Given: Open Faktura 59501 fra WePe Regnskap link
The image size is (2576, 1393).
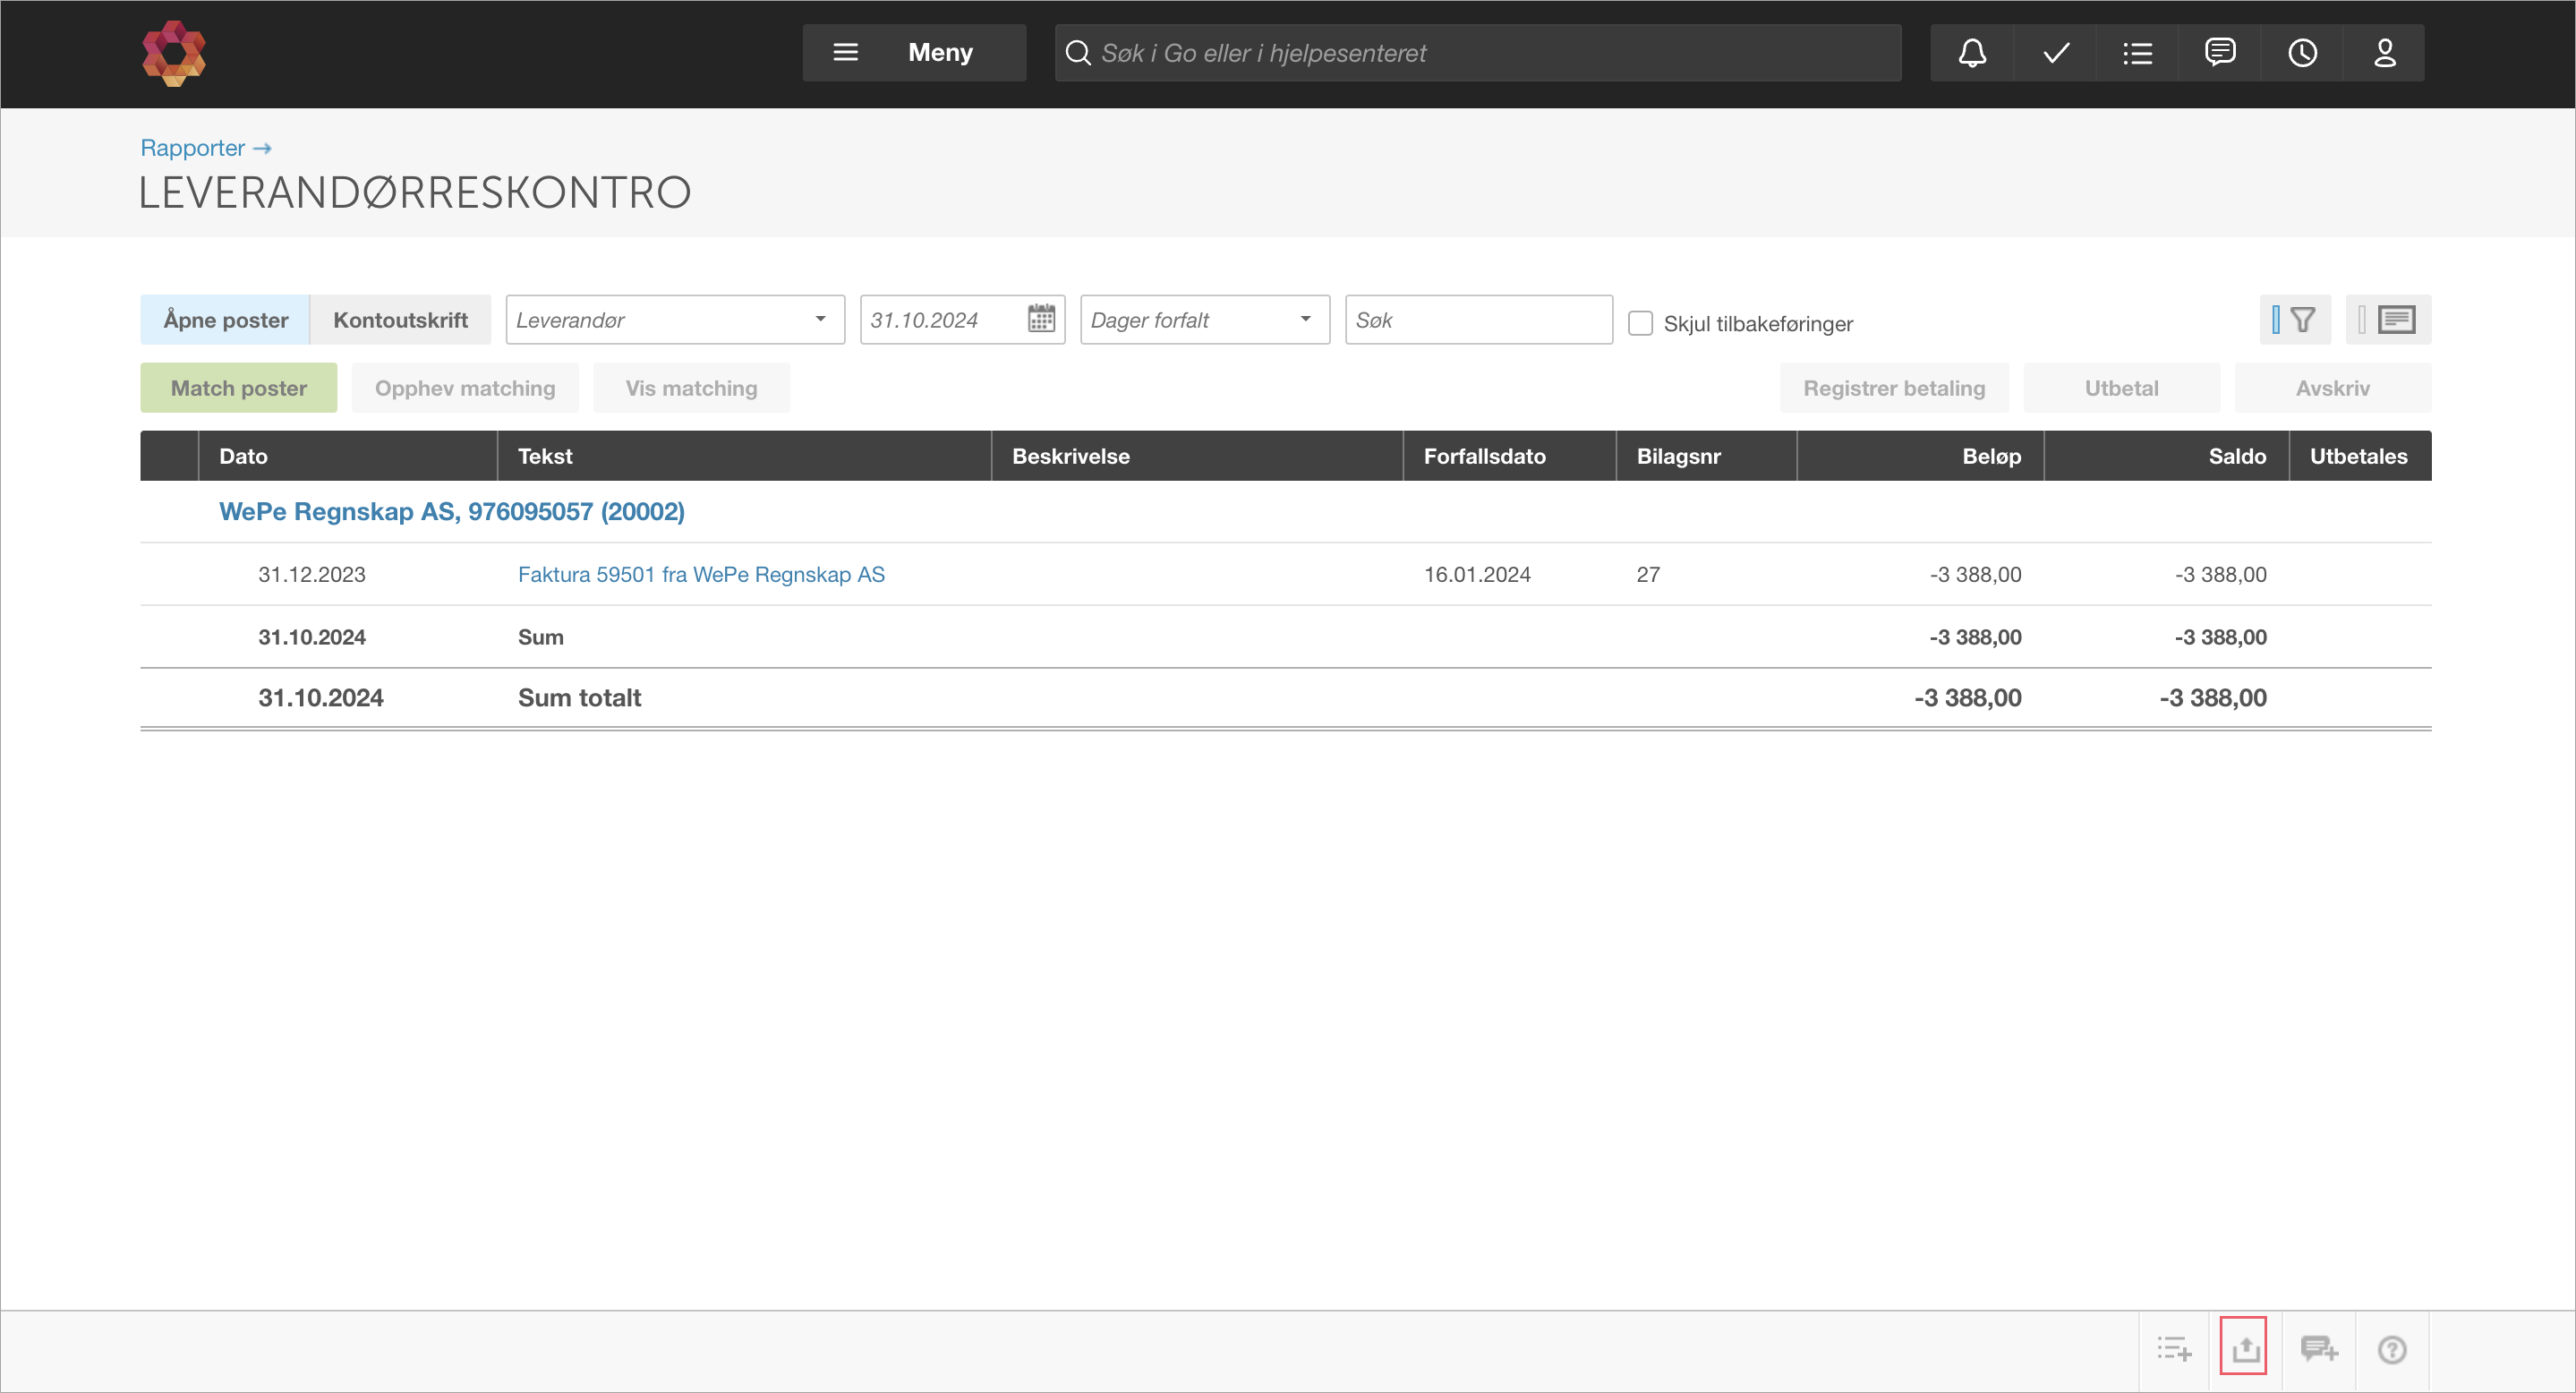Looking at the screenshot, I should click(x=701, y=575).
